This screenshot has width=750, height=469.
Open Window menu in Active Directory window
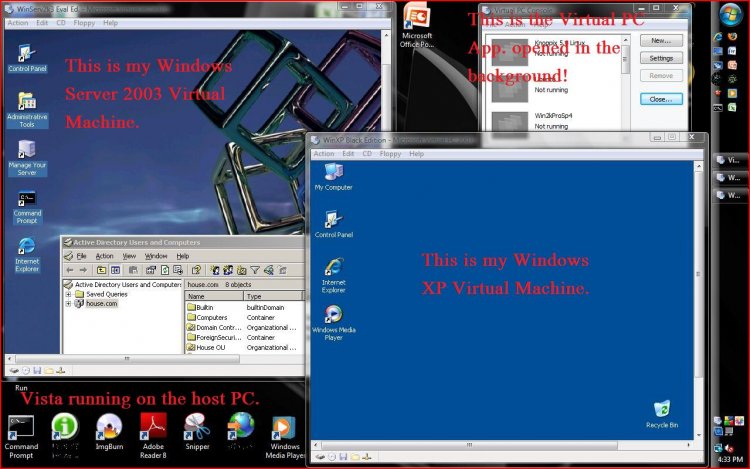(x=156, y=256)
